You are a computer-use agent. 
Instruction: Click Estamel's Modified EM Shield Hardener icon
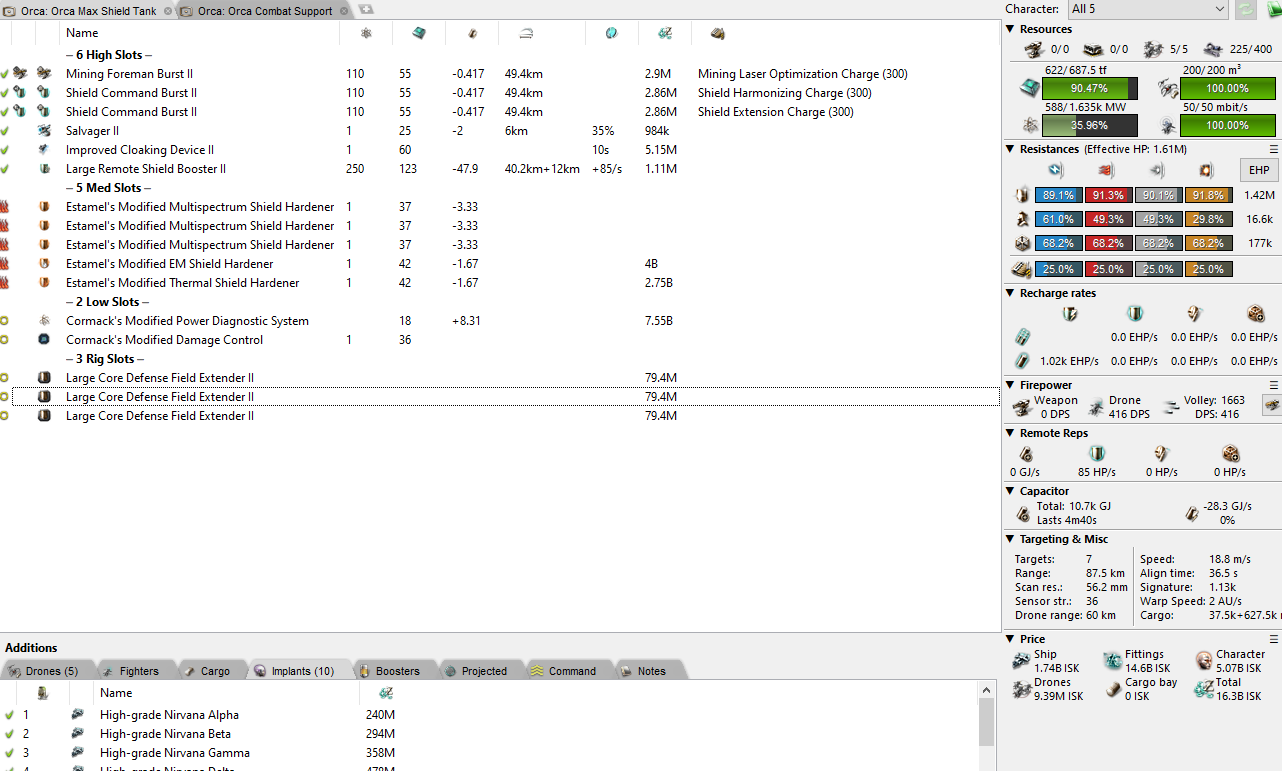pyautogui.click(x=44, y=264)
